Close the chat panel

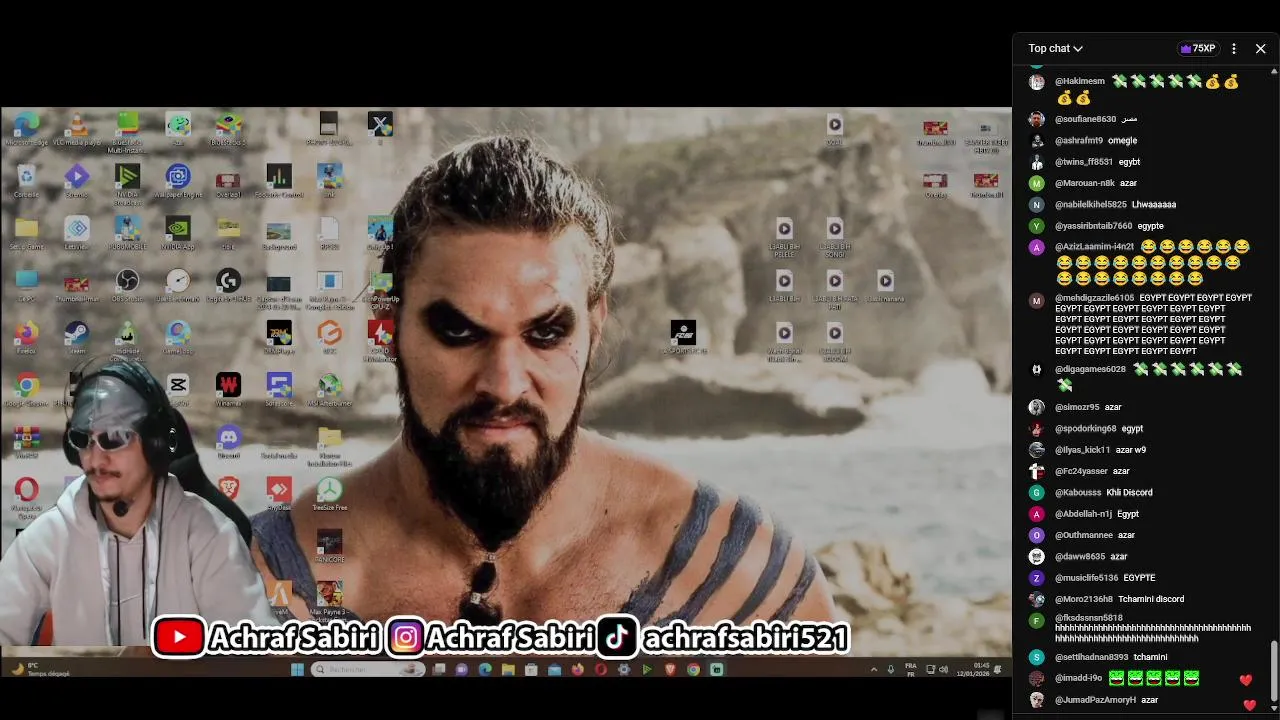click(1260, 48)
